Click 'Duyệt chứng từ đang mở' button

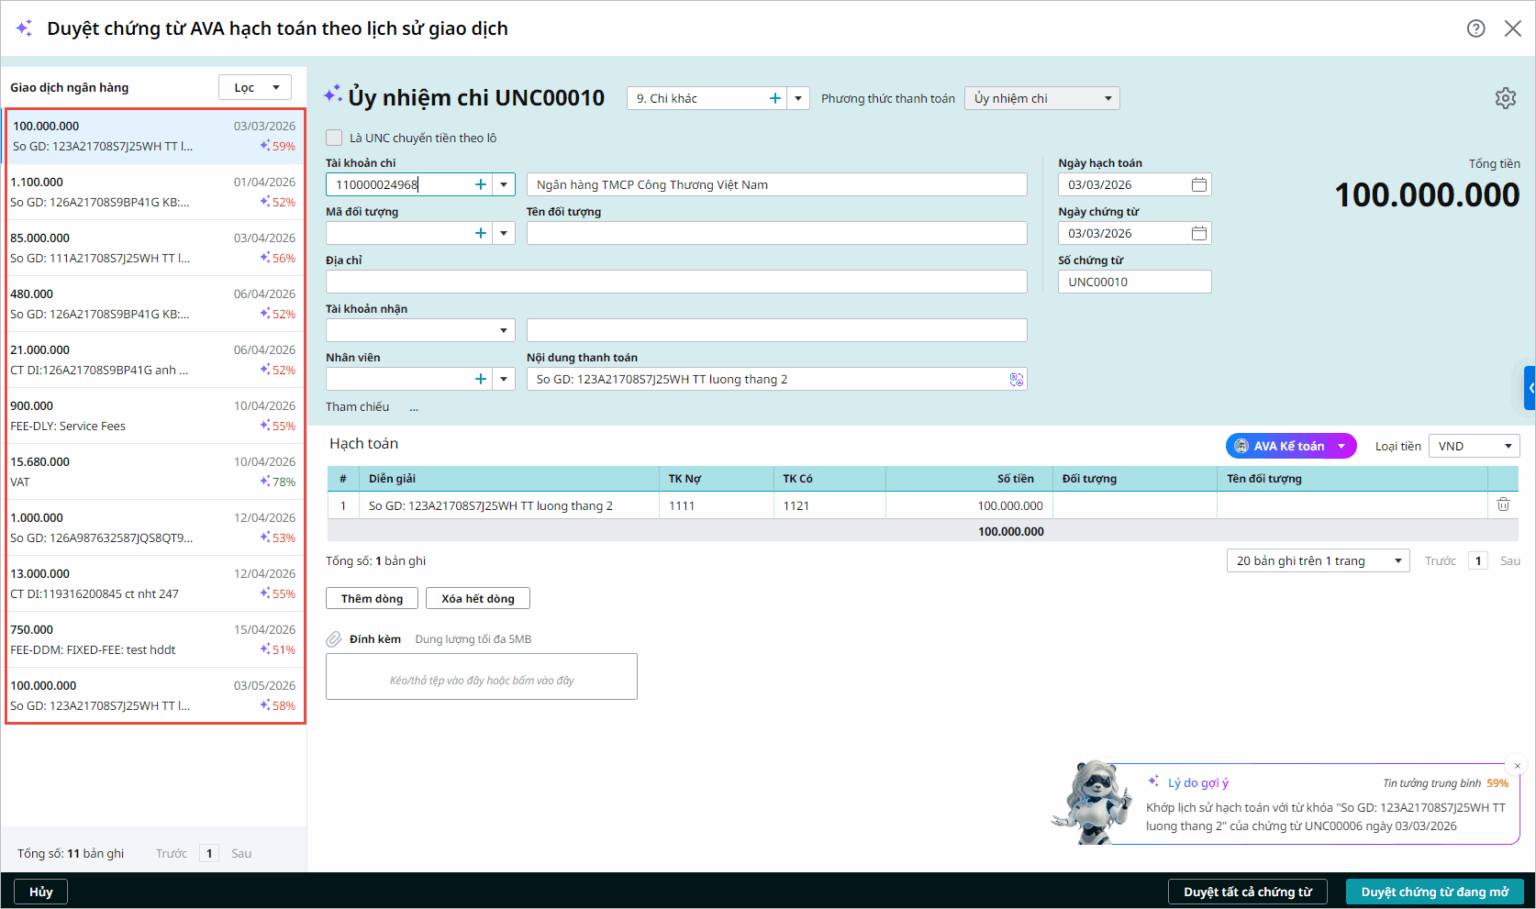pos(1435,892)
